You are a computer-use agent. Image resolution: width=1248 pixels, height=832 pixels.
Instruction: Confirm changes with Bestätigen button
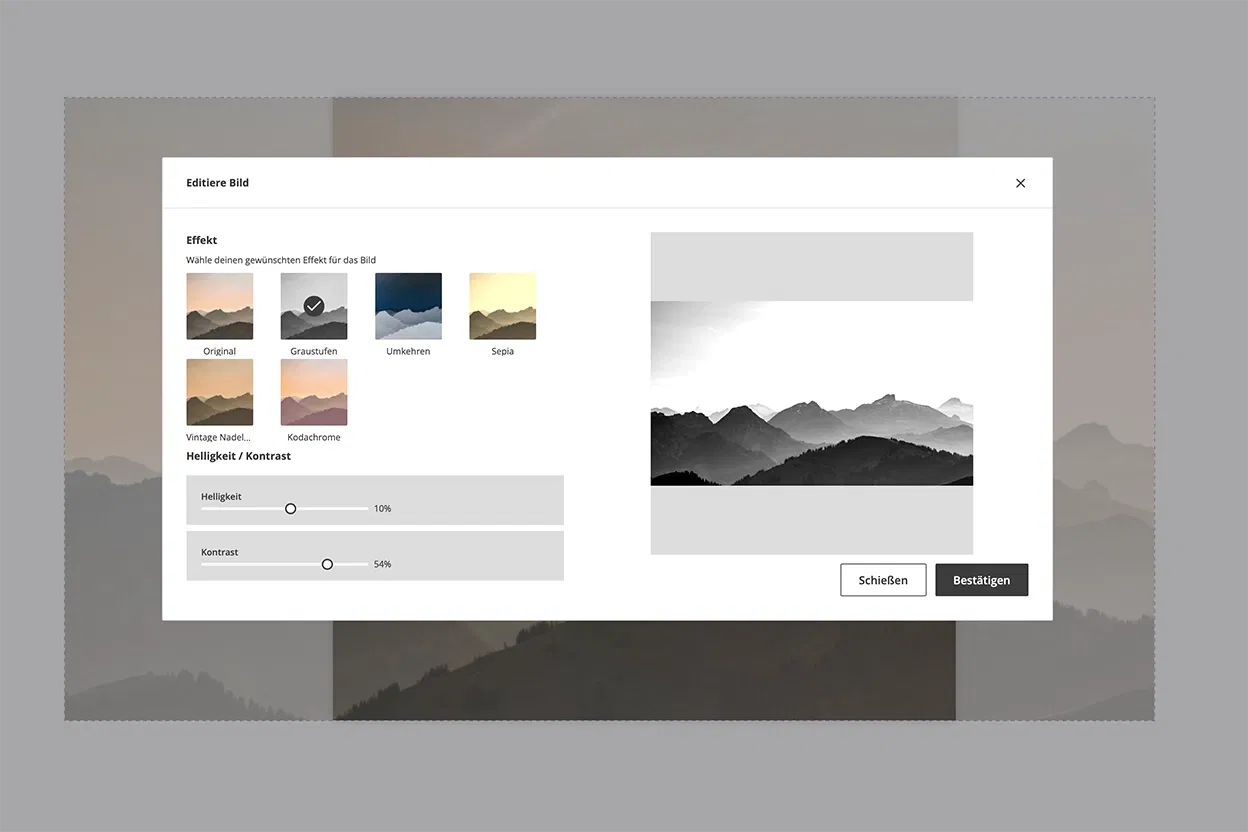tap(981, 580)
